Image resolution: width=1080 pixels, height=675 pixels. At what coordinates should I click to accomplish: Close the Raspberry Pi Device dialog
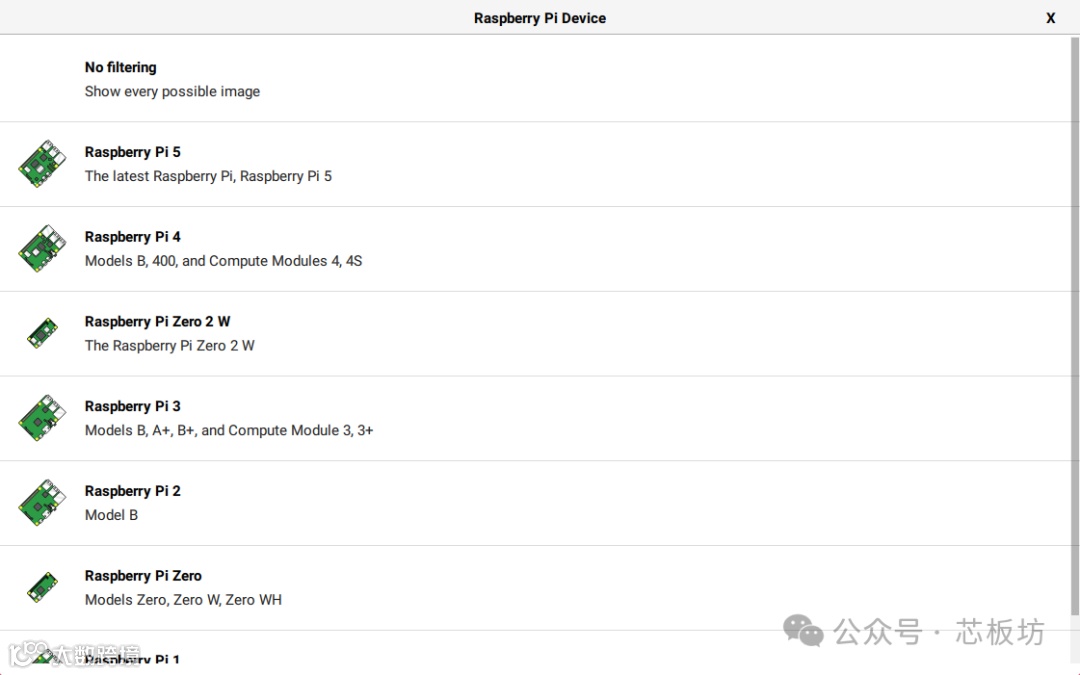click(x=1050, y=18)
